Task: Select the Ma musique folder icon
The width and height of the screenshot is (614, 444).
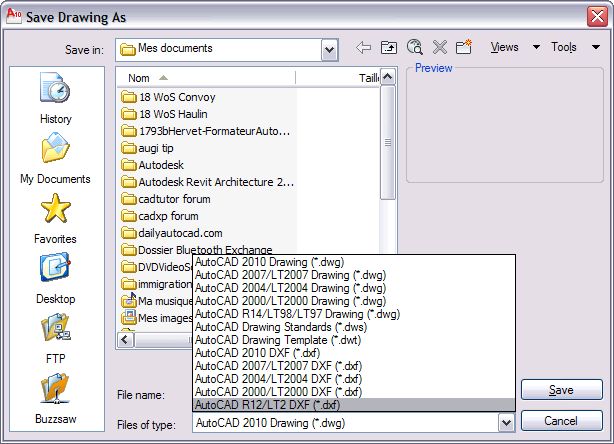Action: pyautogui.click(x=128, y=300)
